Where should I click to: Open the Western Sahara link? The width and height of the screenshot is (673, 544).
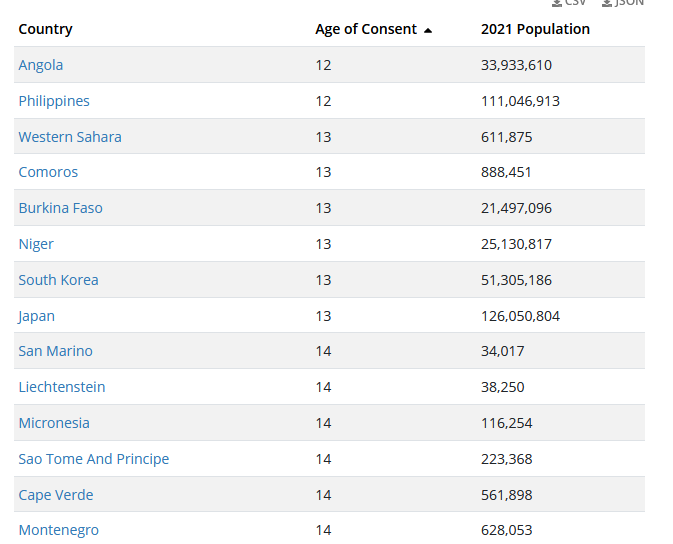[x=70, y=137]
